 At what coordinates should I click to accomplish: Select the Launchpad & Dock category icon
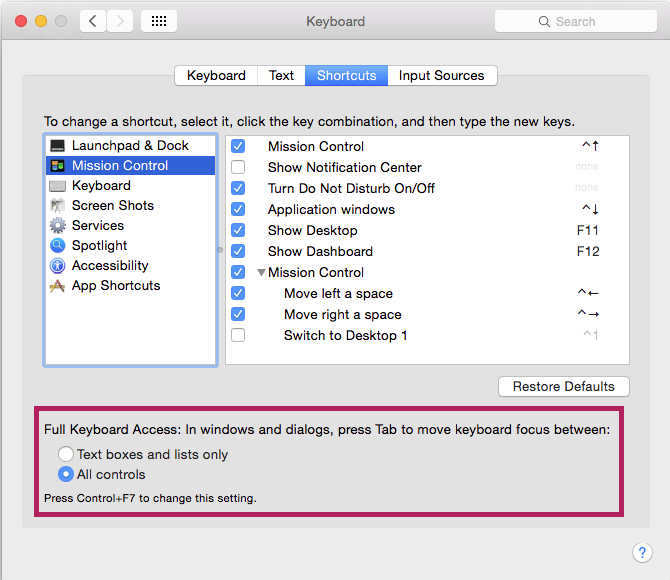[57, 146]
